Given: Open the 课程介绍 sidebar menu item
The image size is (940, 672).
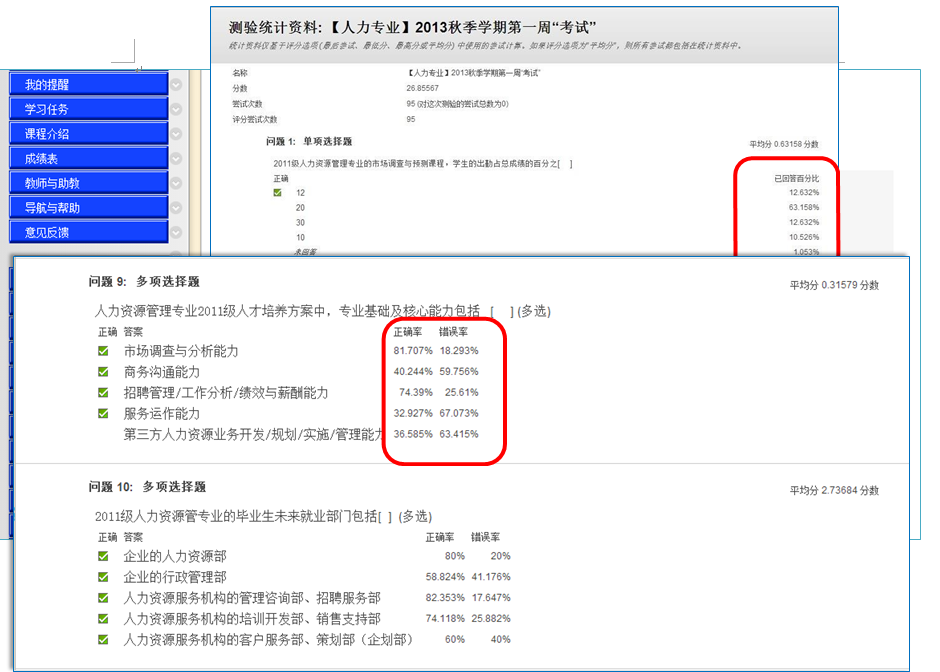Looking at the screenshot, I should [88, 134].
